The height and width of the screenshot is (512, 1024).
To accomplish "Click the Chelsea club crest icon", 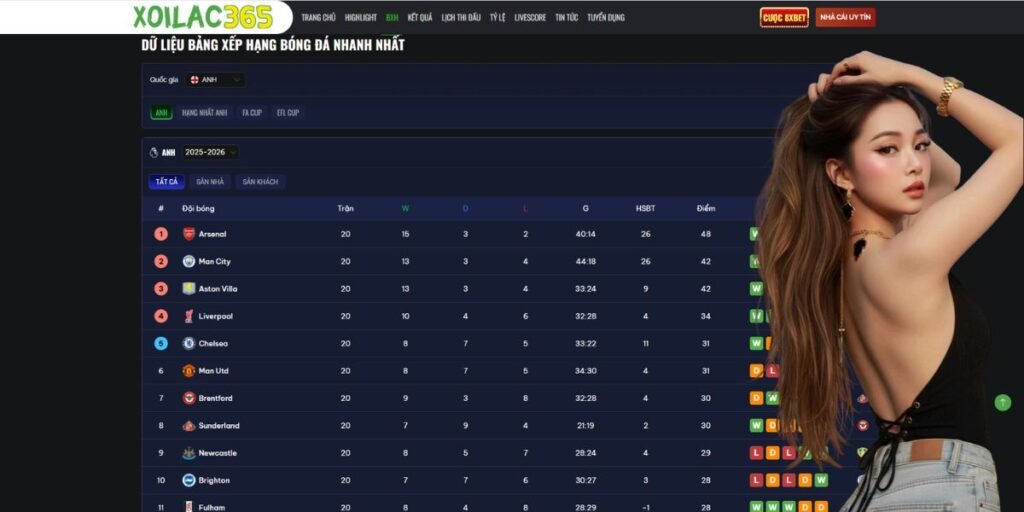I will point(189,343).
